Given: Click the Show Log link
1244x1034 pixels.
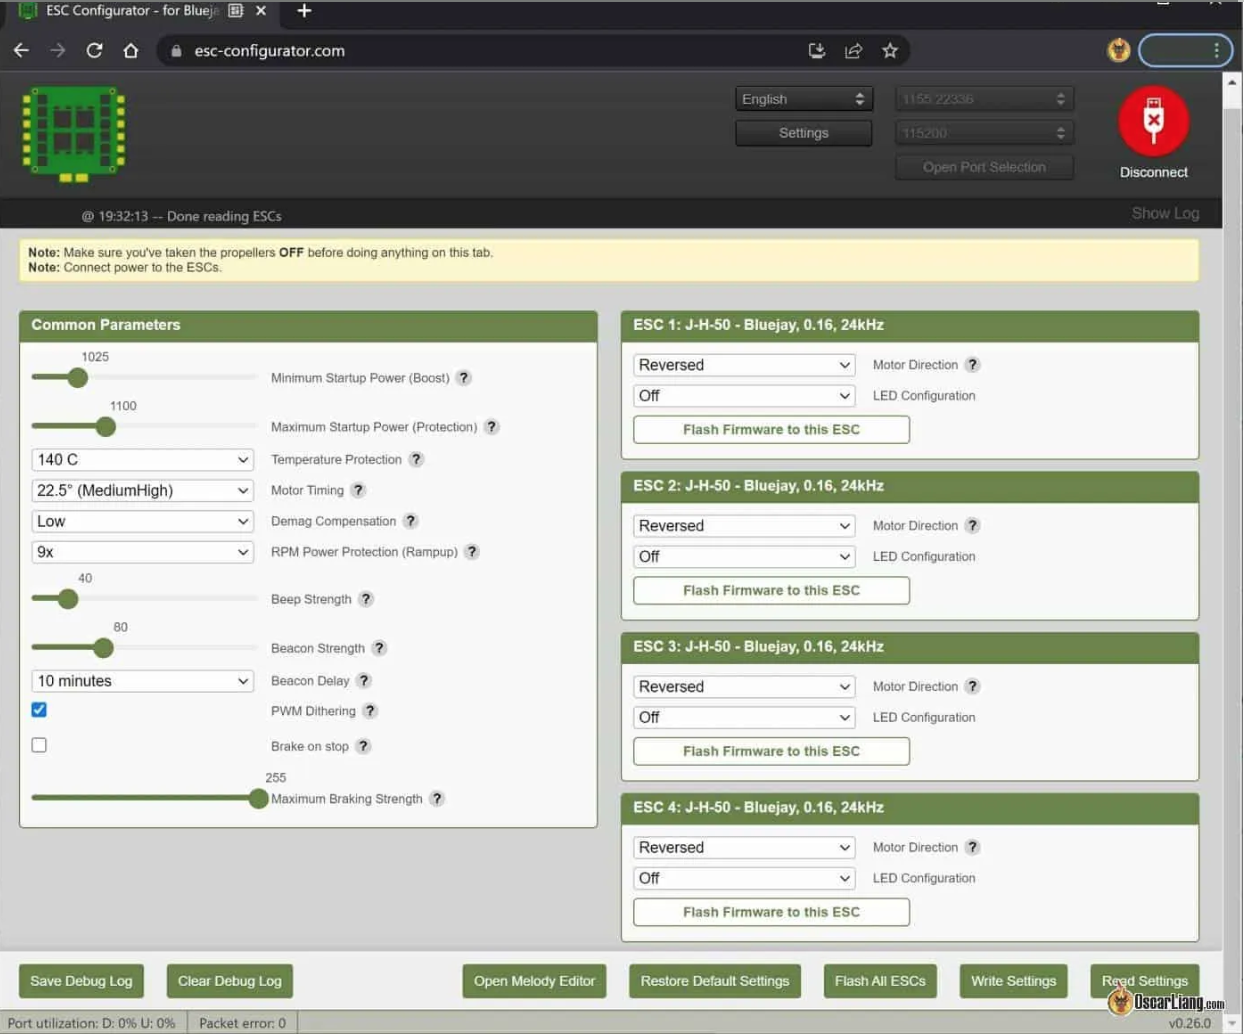Looking at the screenshot, I should click(x=1164, y=213).
